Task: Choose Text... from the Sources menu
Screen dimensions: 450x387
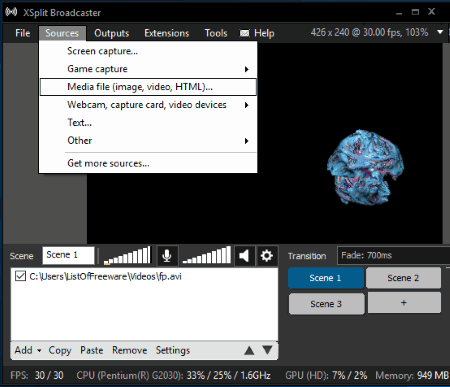Action: [x=148, y=123]
